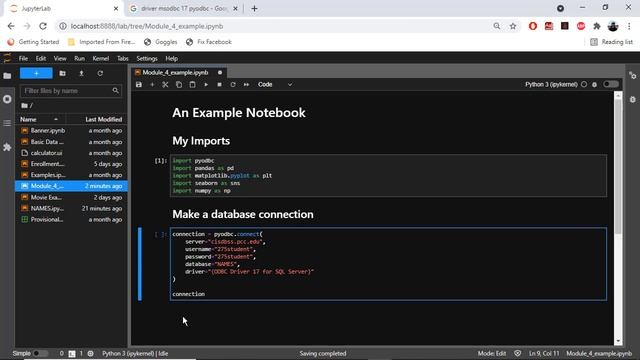Open a new browser tab
This screenshot has width=640, height=360.
coord(254,9)
